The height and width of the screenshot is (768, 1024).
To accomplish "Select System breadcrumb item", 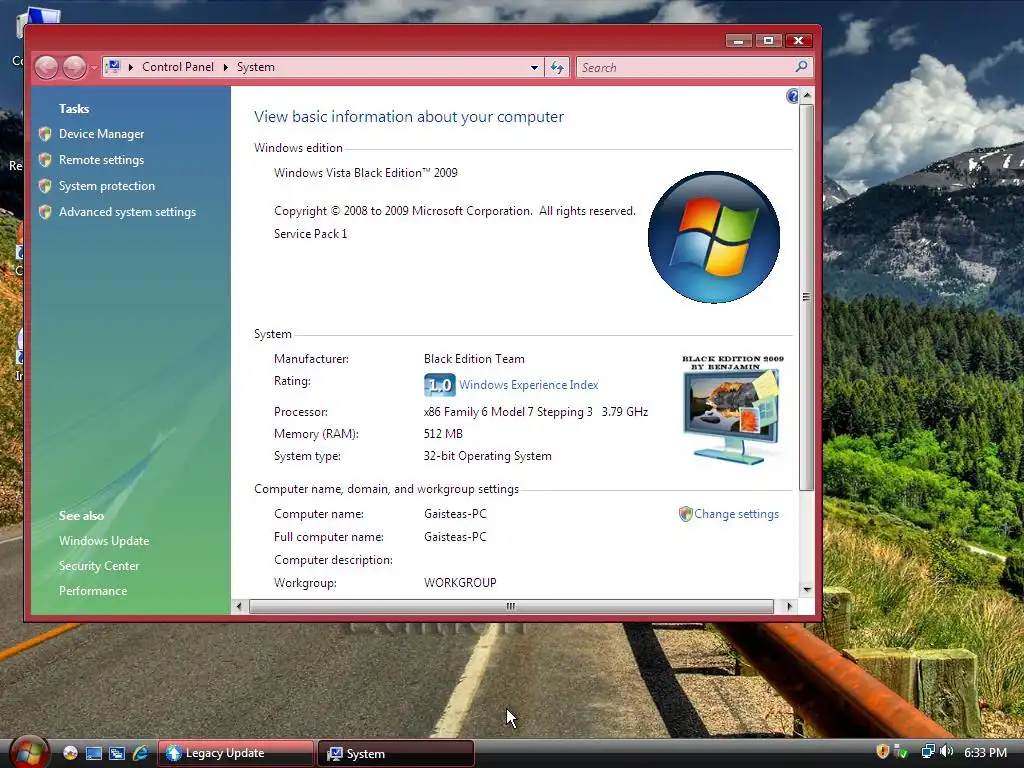I will pos(255,67).
